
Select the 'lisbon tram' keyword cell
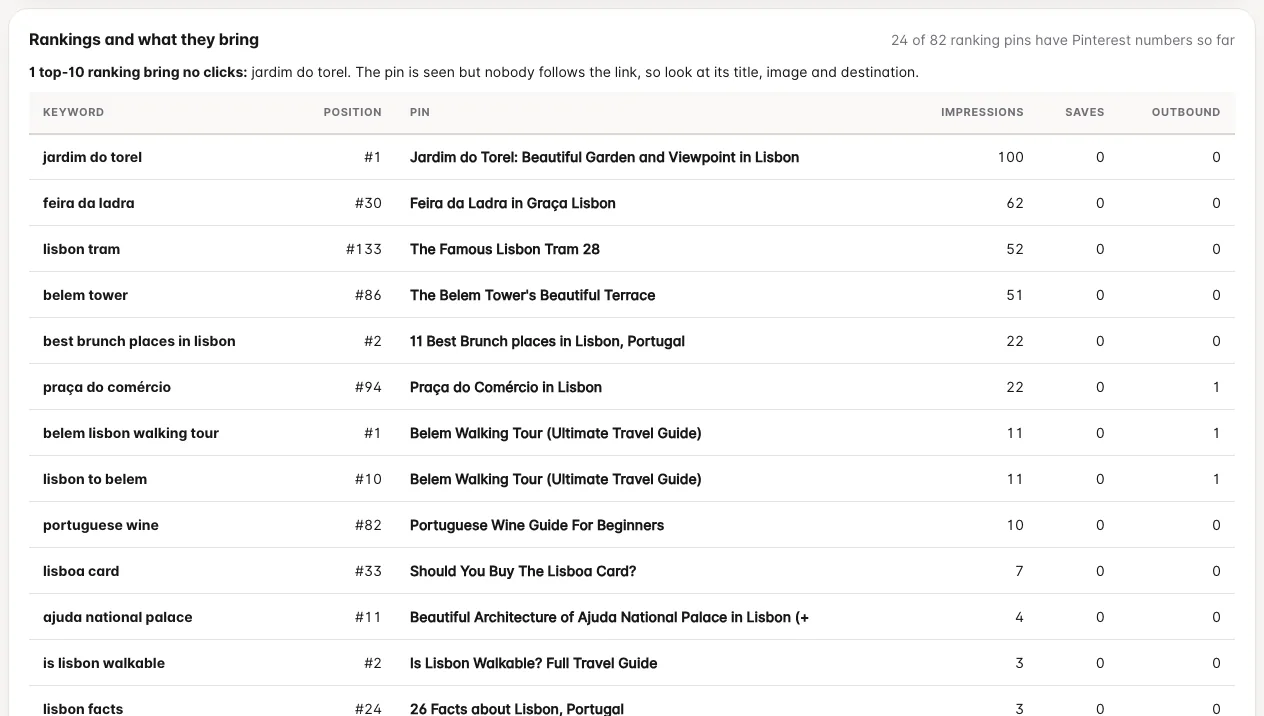coord(81,249)
